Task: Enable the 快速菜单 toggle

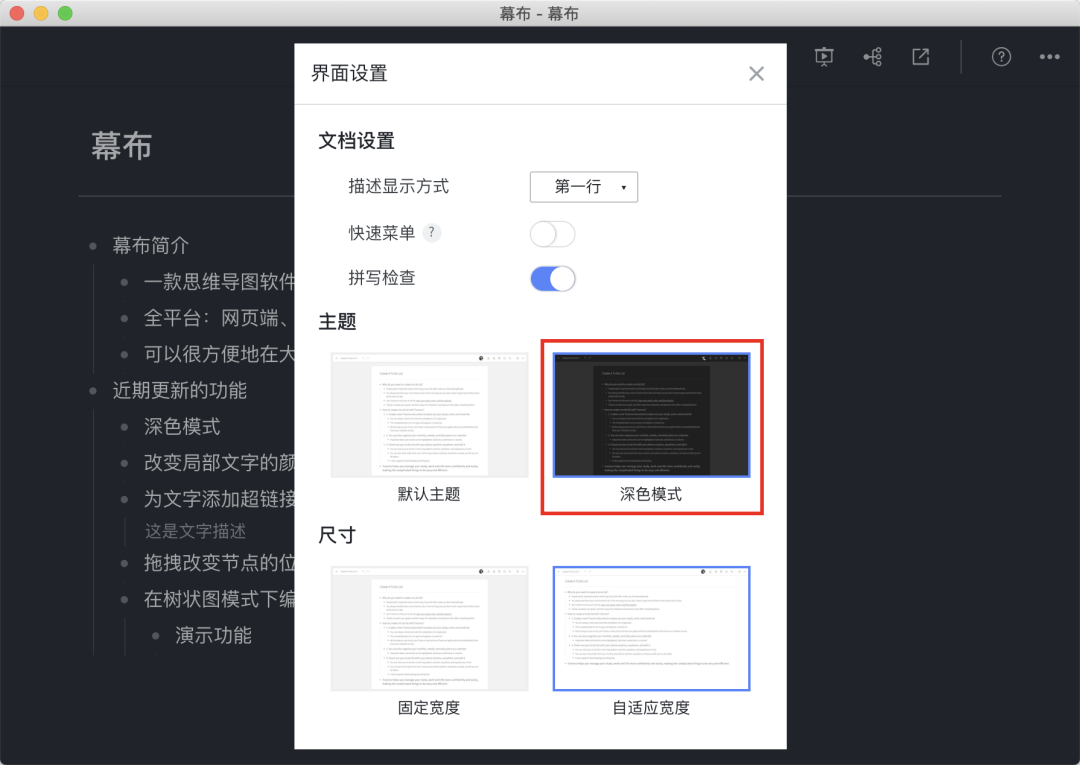Action: [x=552, y=233]
